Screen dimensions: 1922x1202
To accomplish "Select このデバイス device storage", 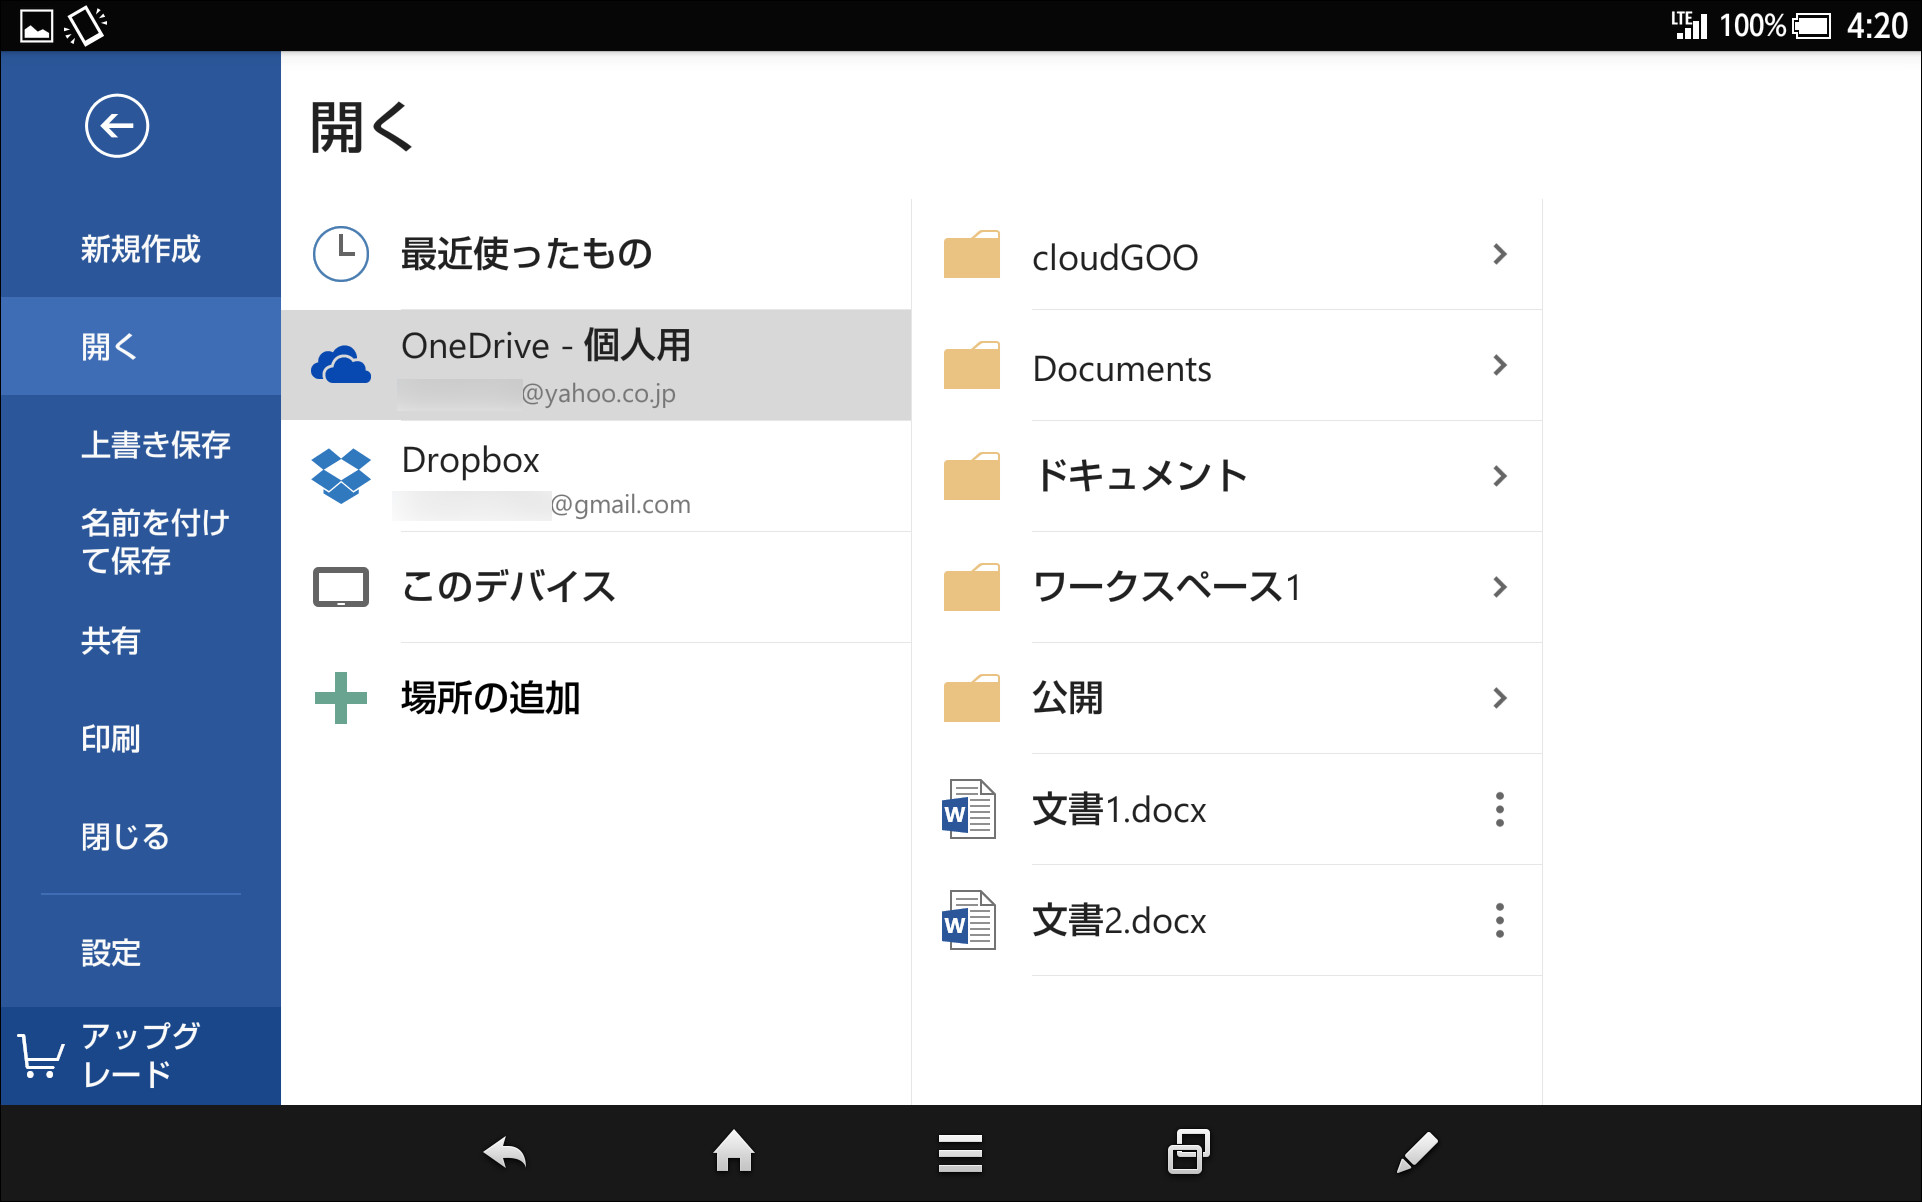I will tap(508, 588).
